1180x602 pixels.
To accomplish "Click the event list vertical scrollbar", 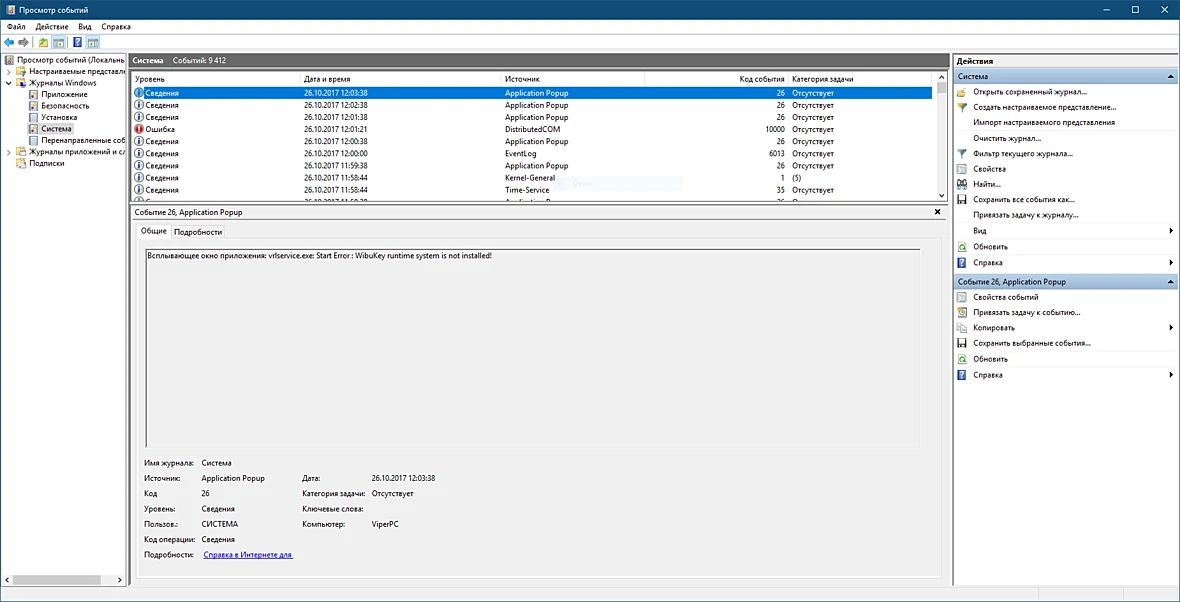I will coord(941,137).
